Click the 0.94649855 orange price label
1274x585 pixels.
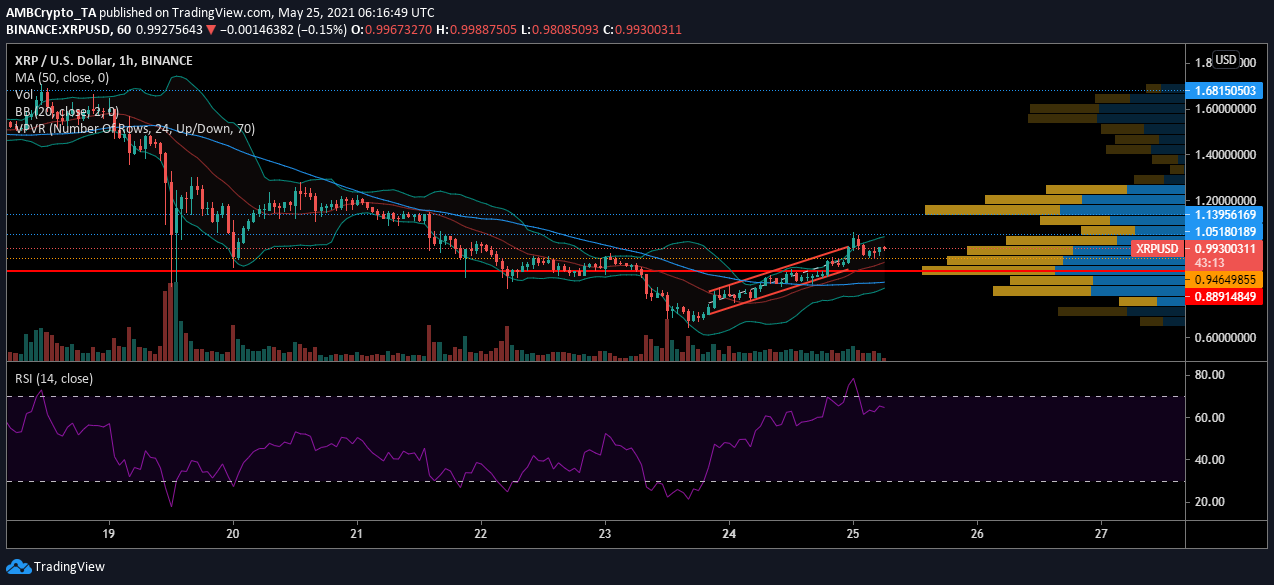pyautogui.click(x=1228, y=280)
